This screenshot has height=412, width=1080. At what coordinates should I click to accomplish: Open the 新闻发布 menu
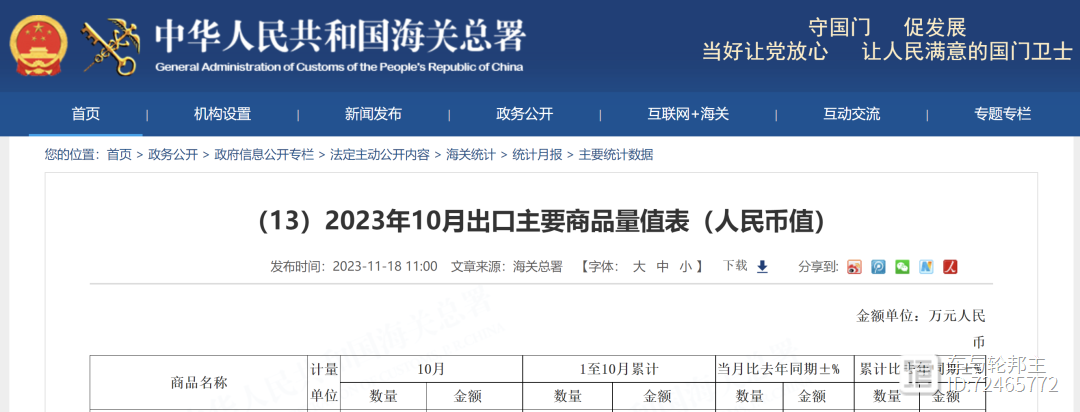tap(373, 114)
